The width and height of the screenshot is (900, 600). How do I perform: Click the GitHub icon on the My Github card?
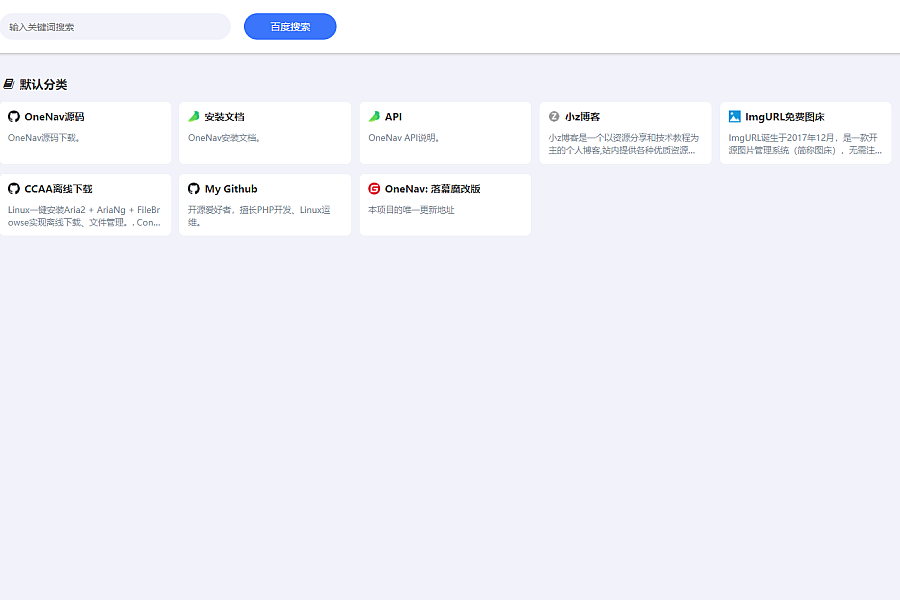point(194,188)
